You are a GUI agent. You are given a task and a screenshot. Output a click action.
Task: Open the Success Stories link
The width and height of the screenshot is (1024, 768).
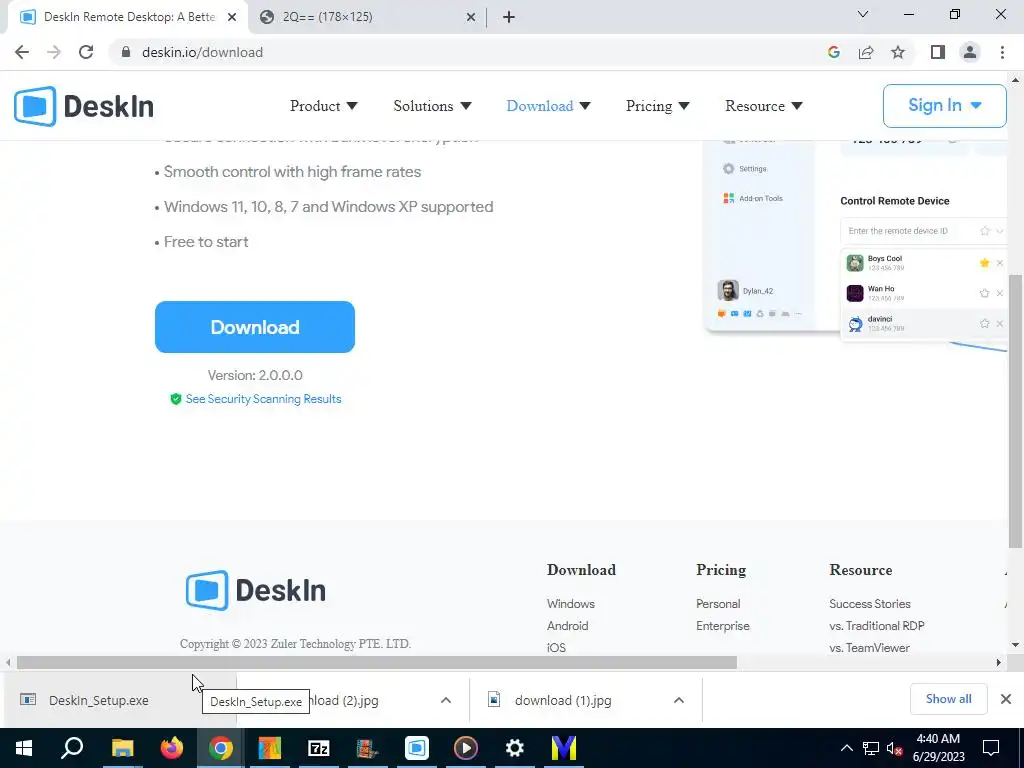pyautogui.click(x=869, y=604)
